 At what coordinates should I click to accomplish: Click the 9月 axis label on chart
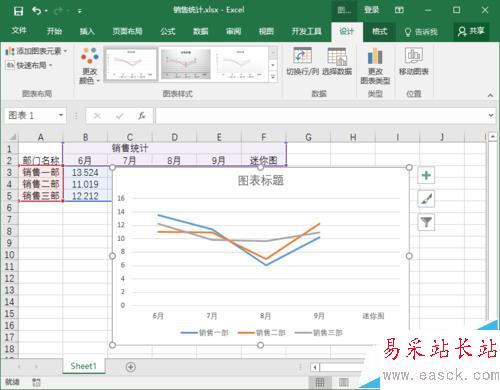click(x=319, y=316)
